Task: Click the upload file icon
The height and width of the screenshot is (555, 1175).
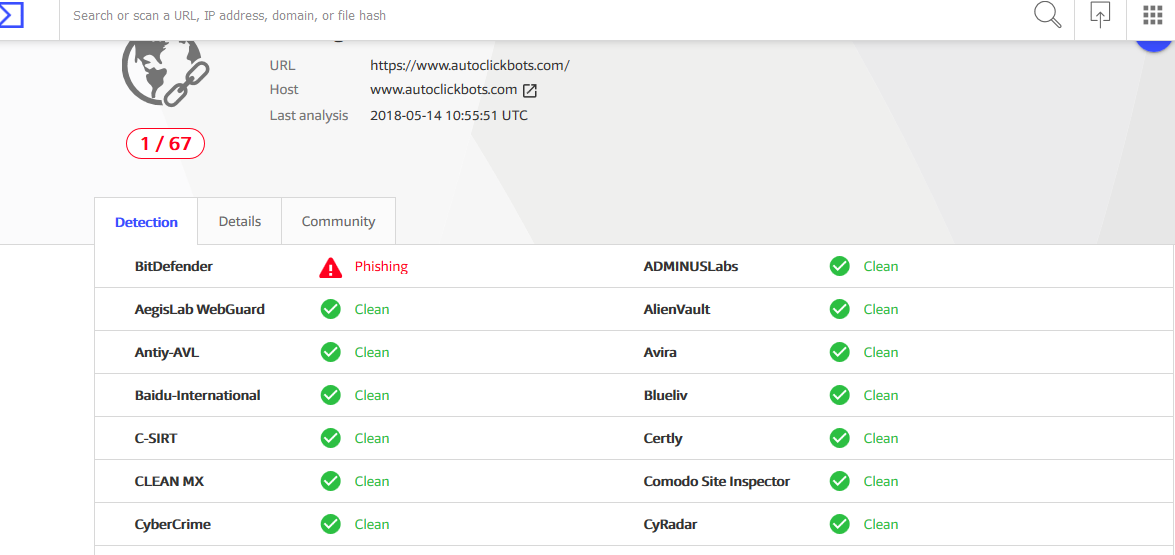Action: pyautogui.click(x=1100, y=15)
